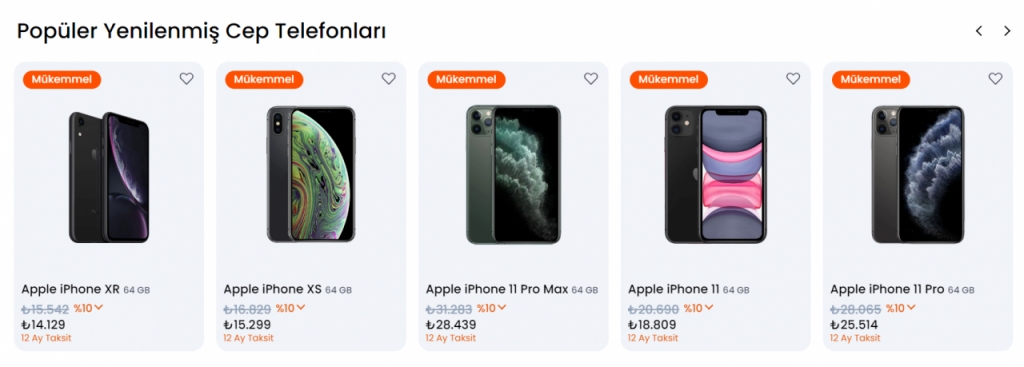Viewport: 1024px width, 367px height.
Task: Show previous phones with left arrow
Action: (978, 31)
